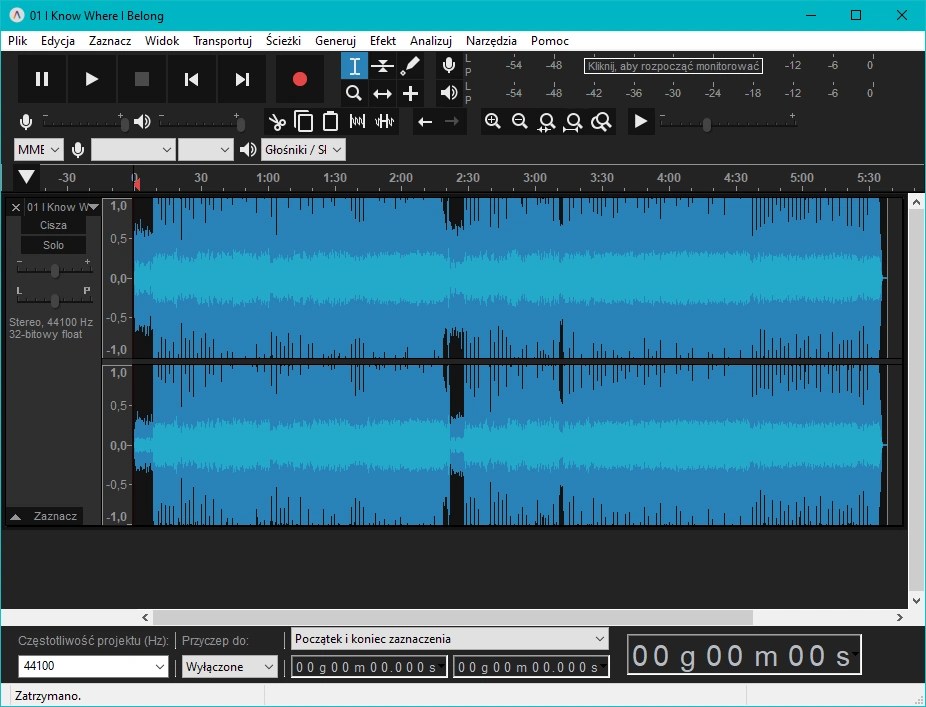Open the recording device dropdown
Image resolution: width=926 pixels, height=707 pixels.
pyautogui.click(x=133, y=150)
